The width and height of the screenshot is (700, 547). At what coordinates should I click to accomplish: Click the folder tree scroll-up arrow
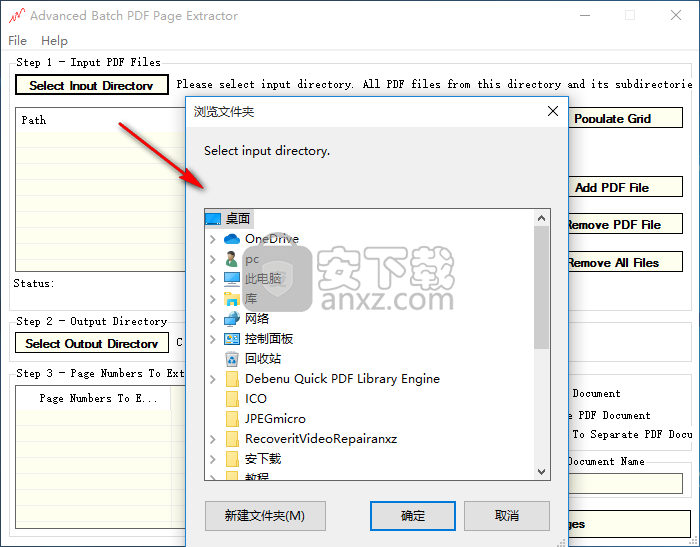pyautogui.click(x=542, y=218)
